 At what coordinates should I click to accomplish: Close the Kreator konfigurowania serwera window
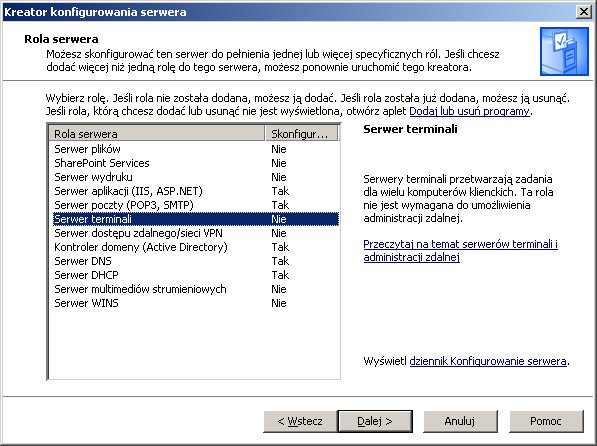pyautogui.click(x=584, y=12)
